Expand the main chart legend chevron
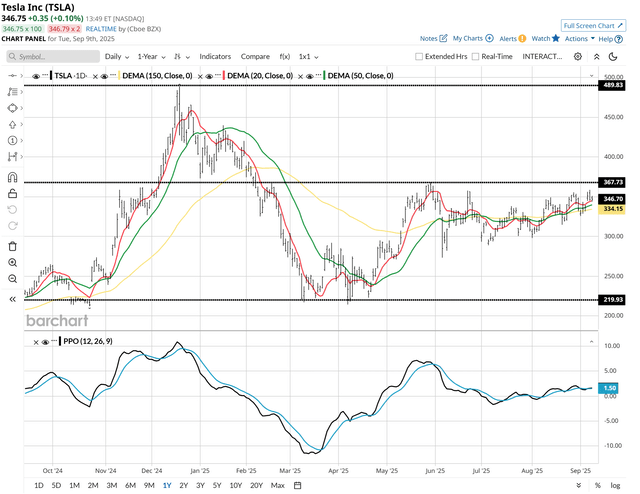The width and height of the screenshot is (640, 494). tap(591, 76)
